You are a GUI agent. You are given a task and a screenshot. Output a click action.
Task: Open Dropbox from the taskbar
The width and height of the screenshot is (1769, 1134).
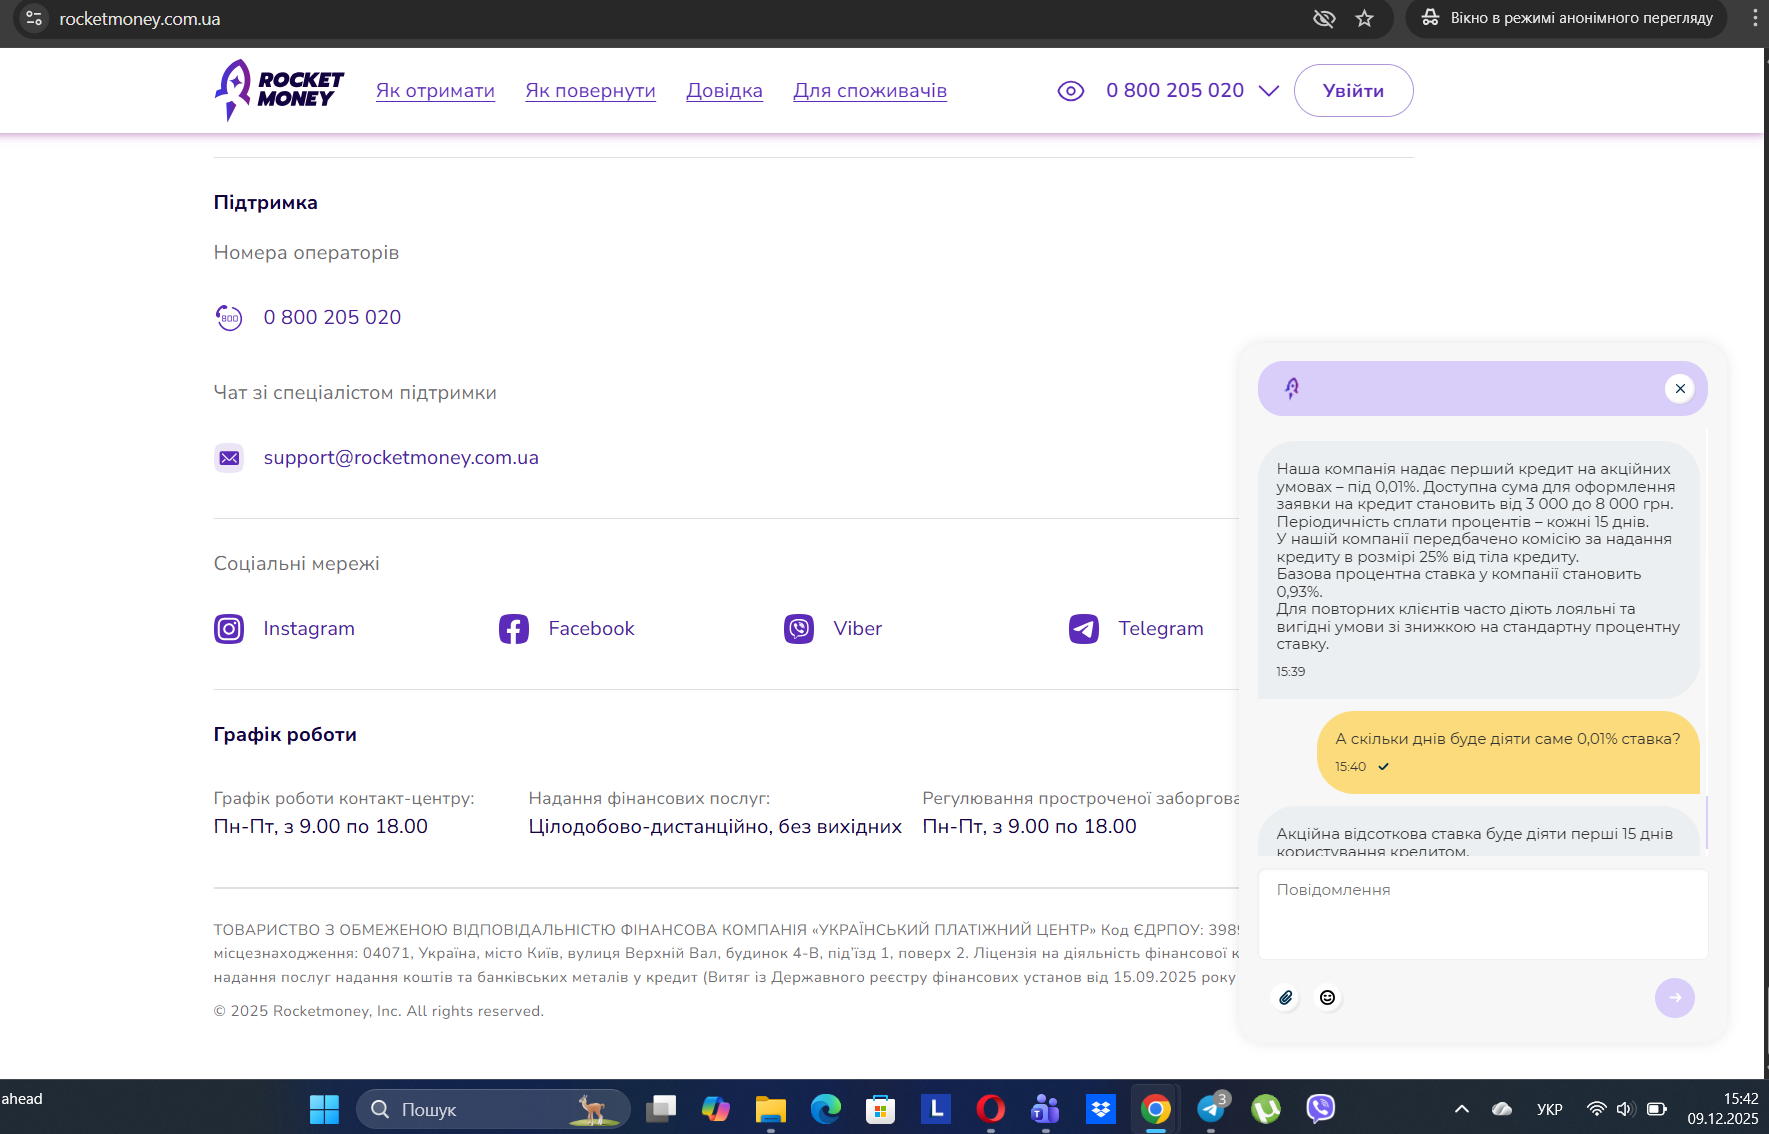pyautogui.click(x=1101, y=1109)
